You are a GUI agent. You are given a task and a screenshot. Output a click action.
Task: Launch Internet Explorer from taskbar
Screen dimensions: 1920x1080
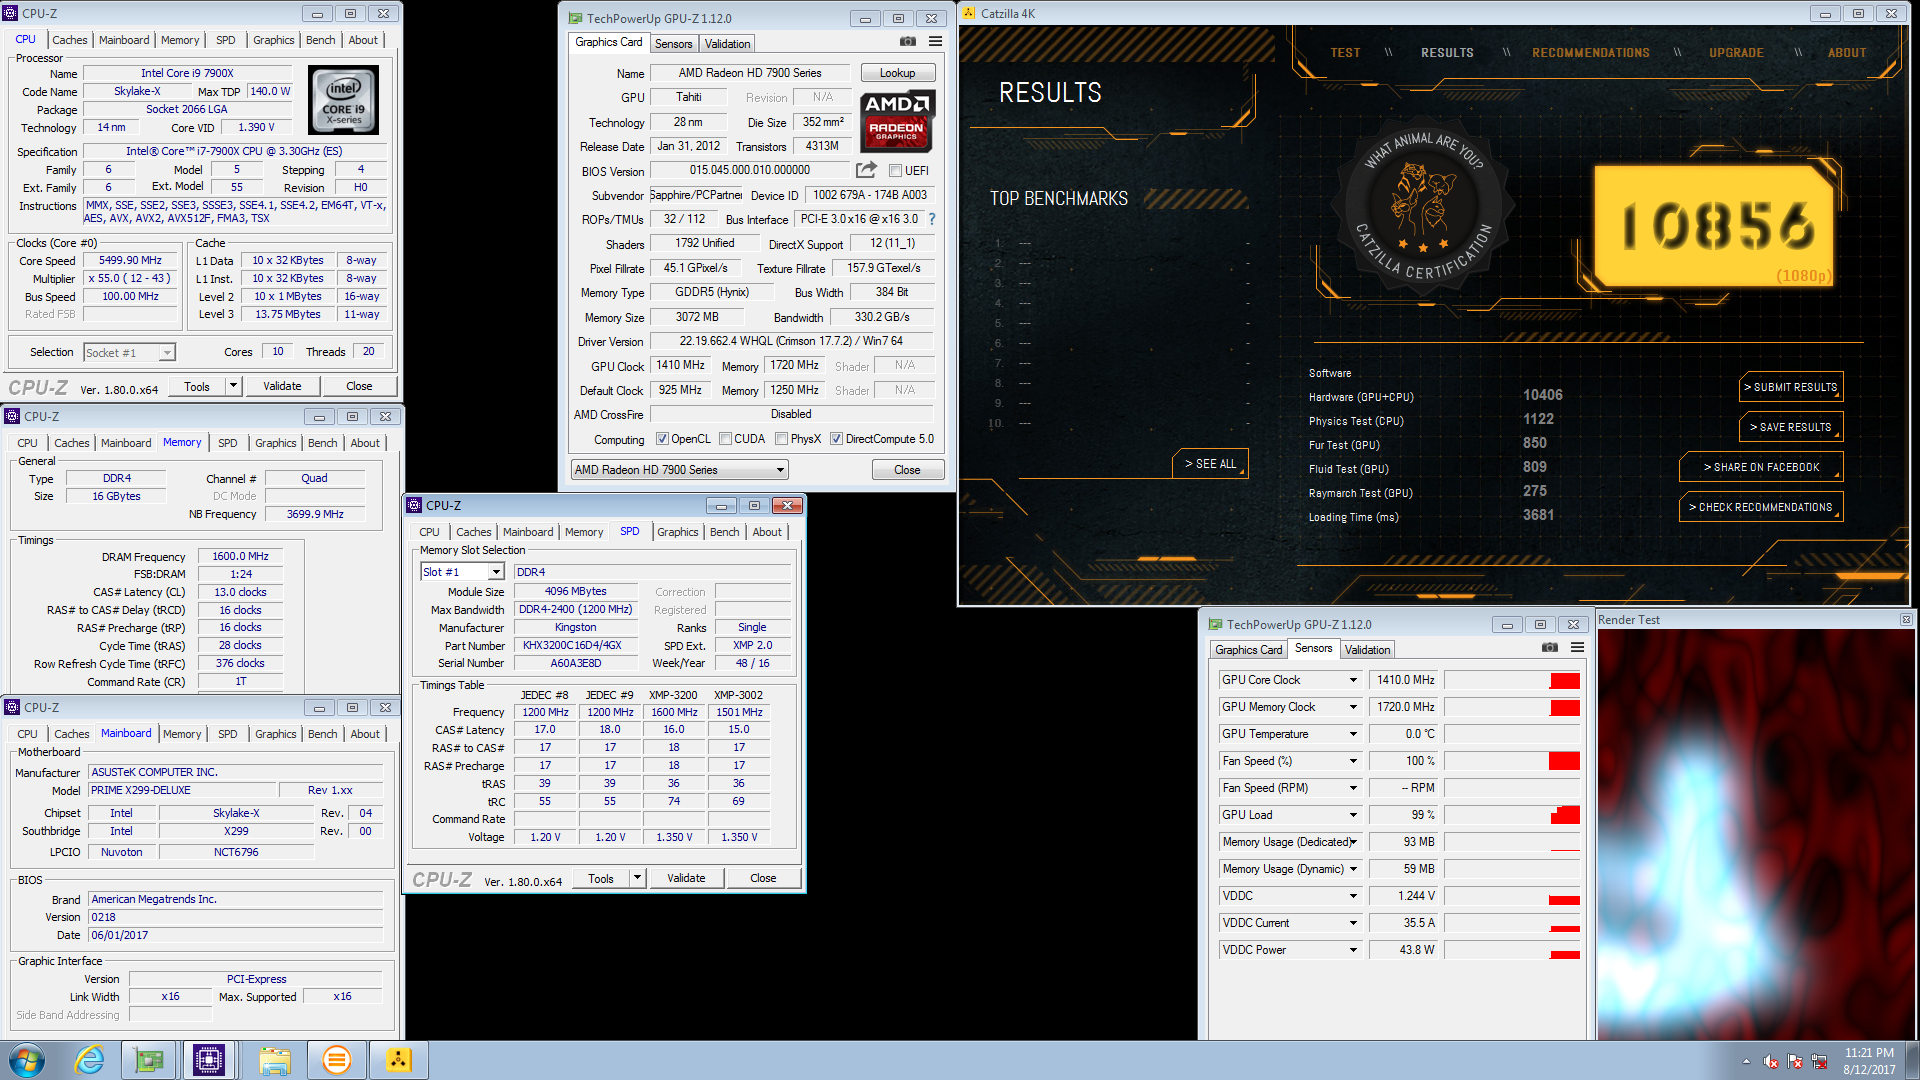[89, 1060]
